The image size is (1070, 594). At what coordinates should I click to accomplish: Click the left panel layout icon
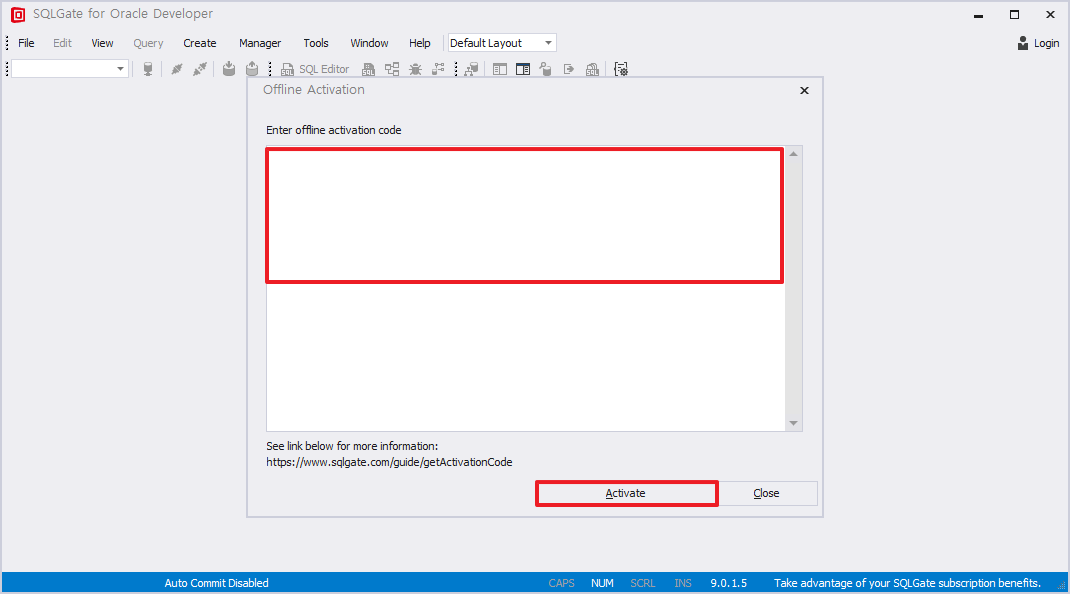[500, 69]
